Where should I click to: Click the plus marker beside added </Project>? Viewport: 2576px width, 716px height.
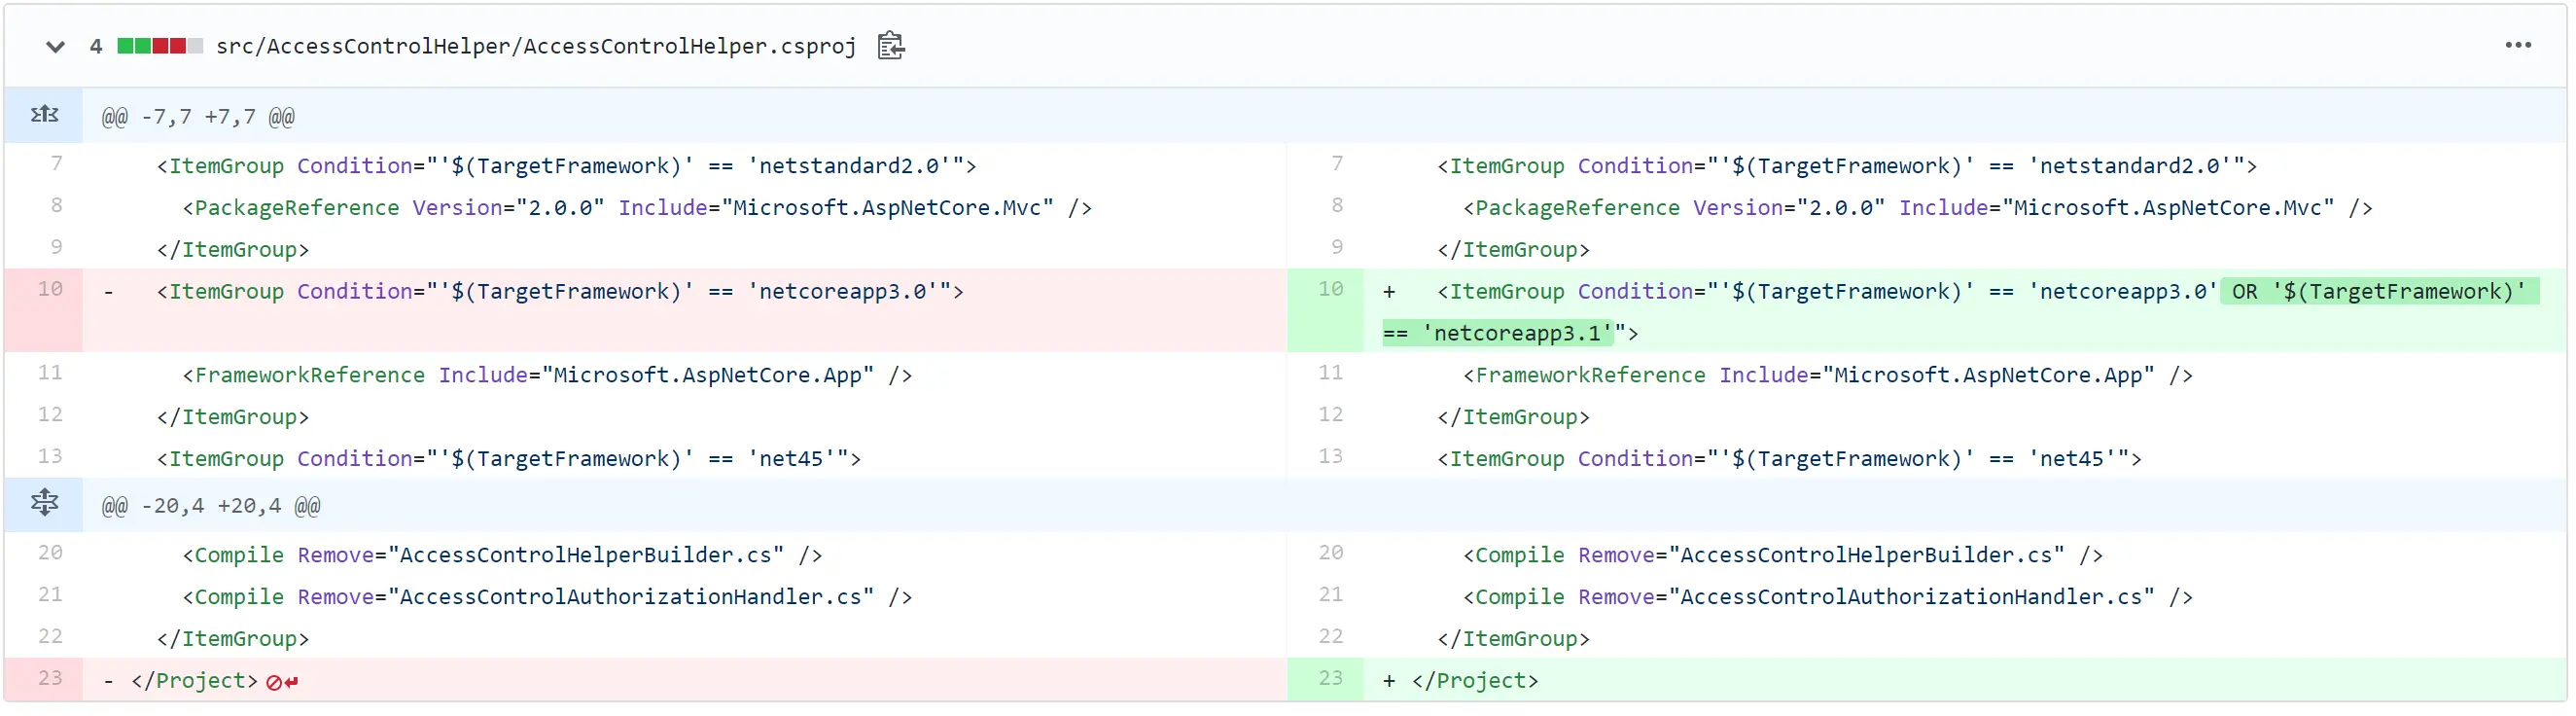point(1389,682)
